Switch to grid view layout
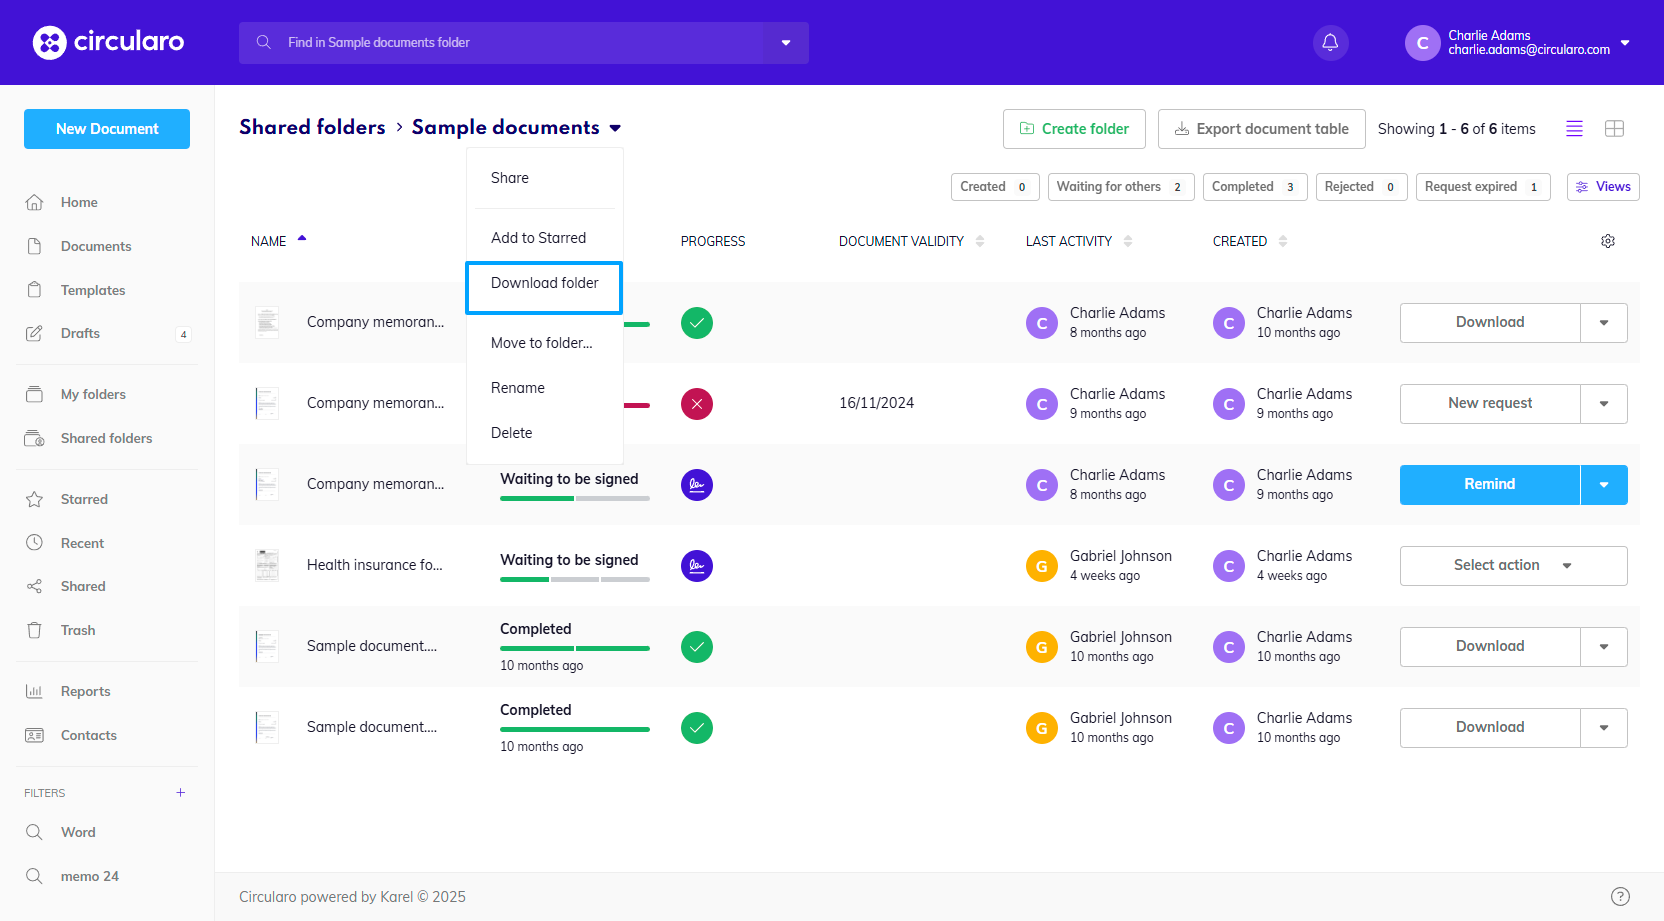1664x921 pixels. pos(1614,128)
